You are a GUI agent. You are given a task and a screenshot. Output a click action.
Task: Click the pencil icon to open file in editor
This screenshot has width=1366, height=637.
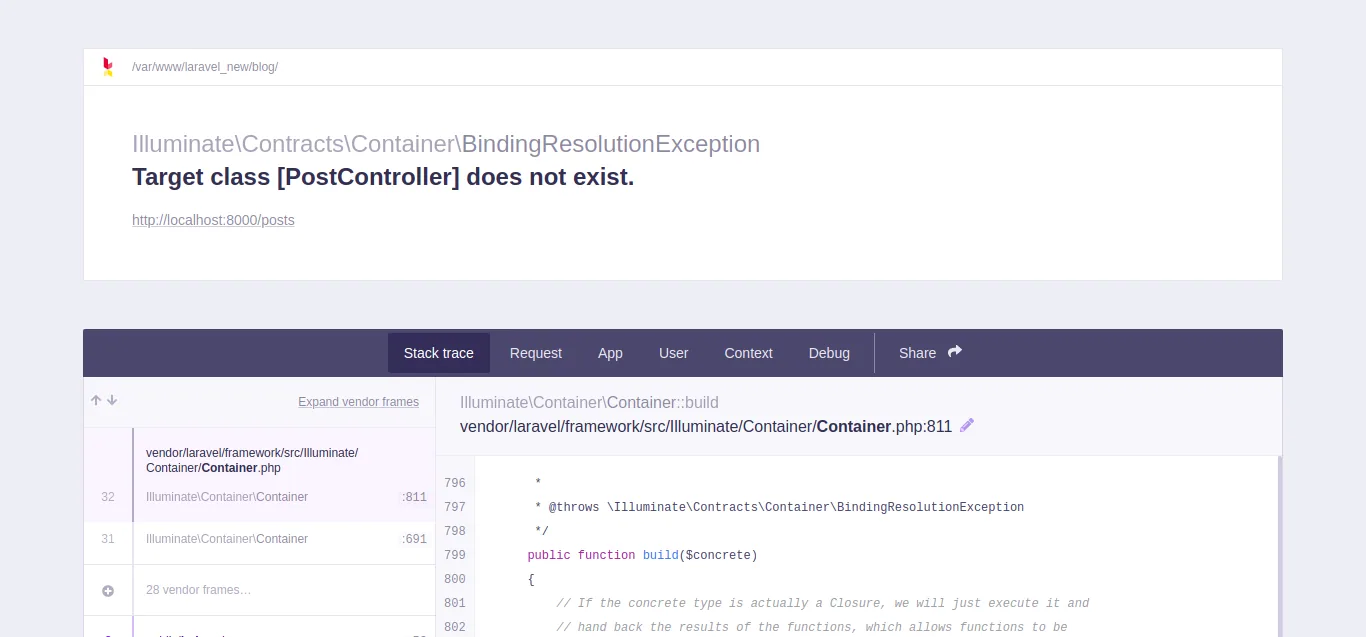[967, 425]
